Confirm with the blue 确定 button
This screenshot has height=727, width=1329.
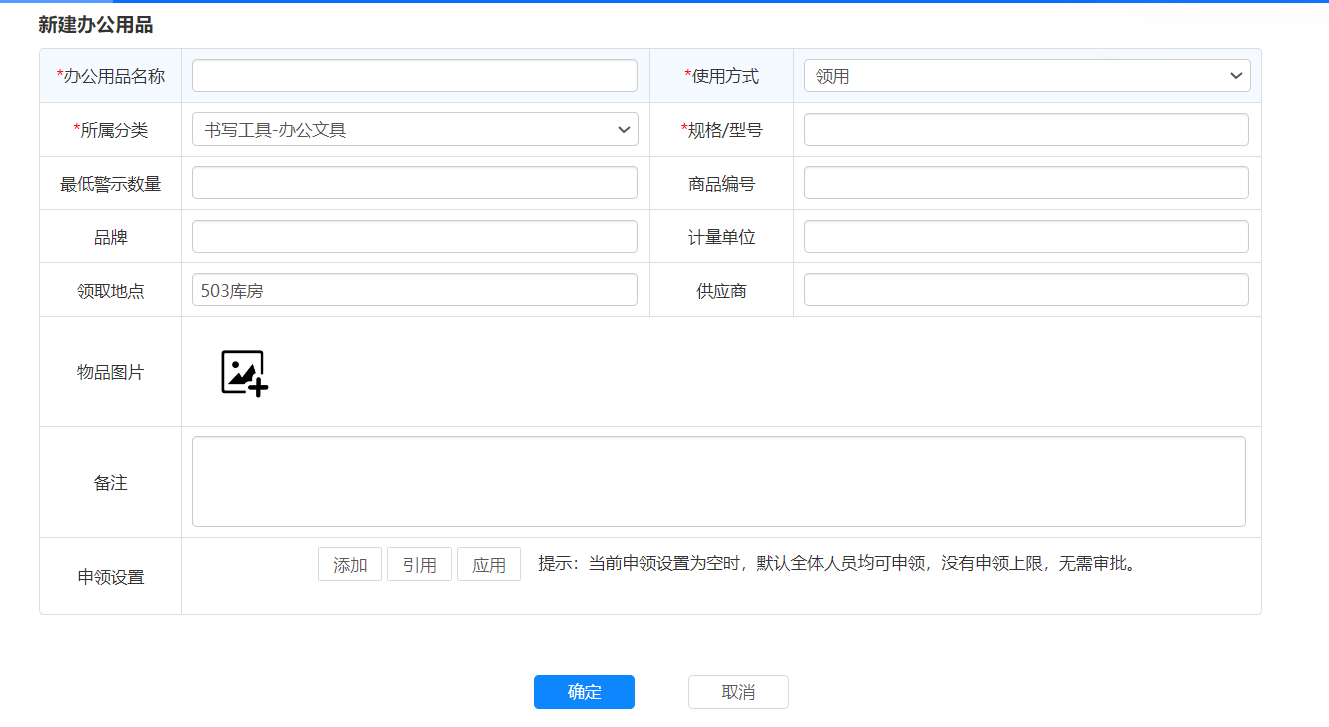coord(584,692)
